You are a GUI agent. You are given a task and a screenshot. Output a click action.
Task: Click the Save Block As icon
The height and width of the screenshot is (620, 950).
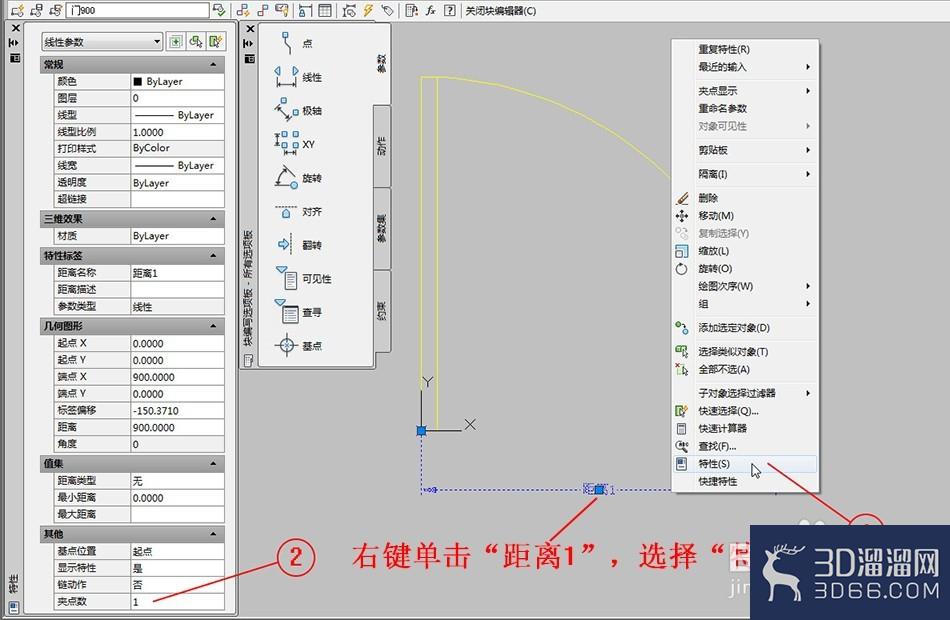[x=56, y=10]
